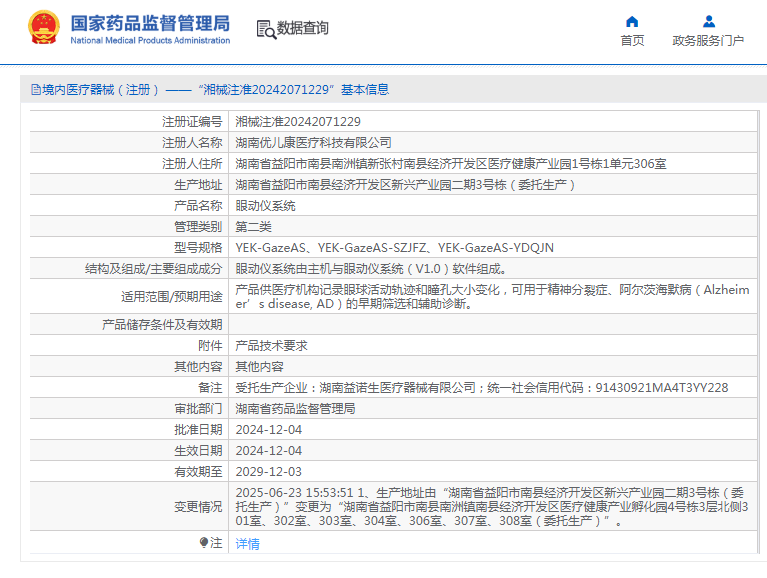Click the document icon before 境内医疗器械
The image size is (767, 578).
(36, 89)
